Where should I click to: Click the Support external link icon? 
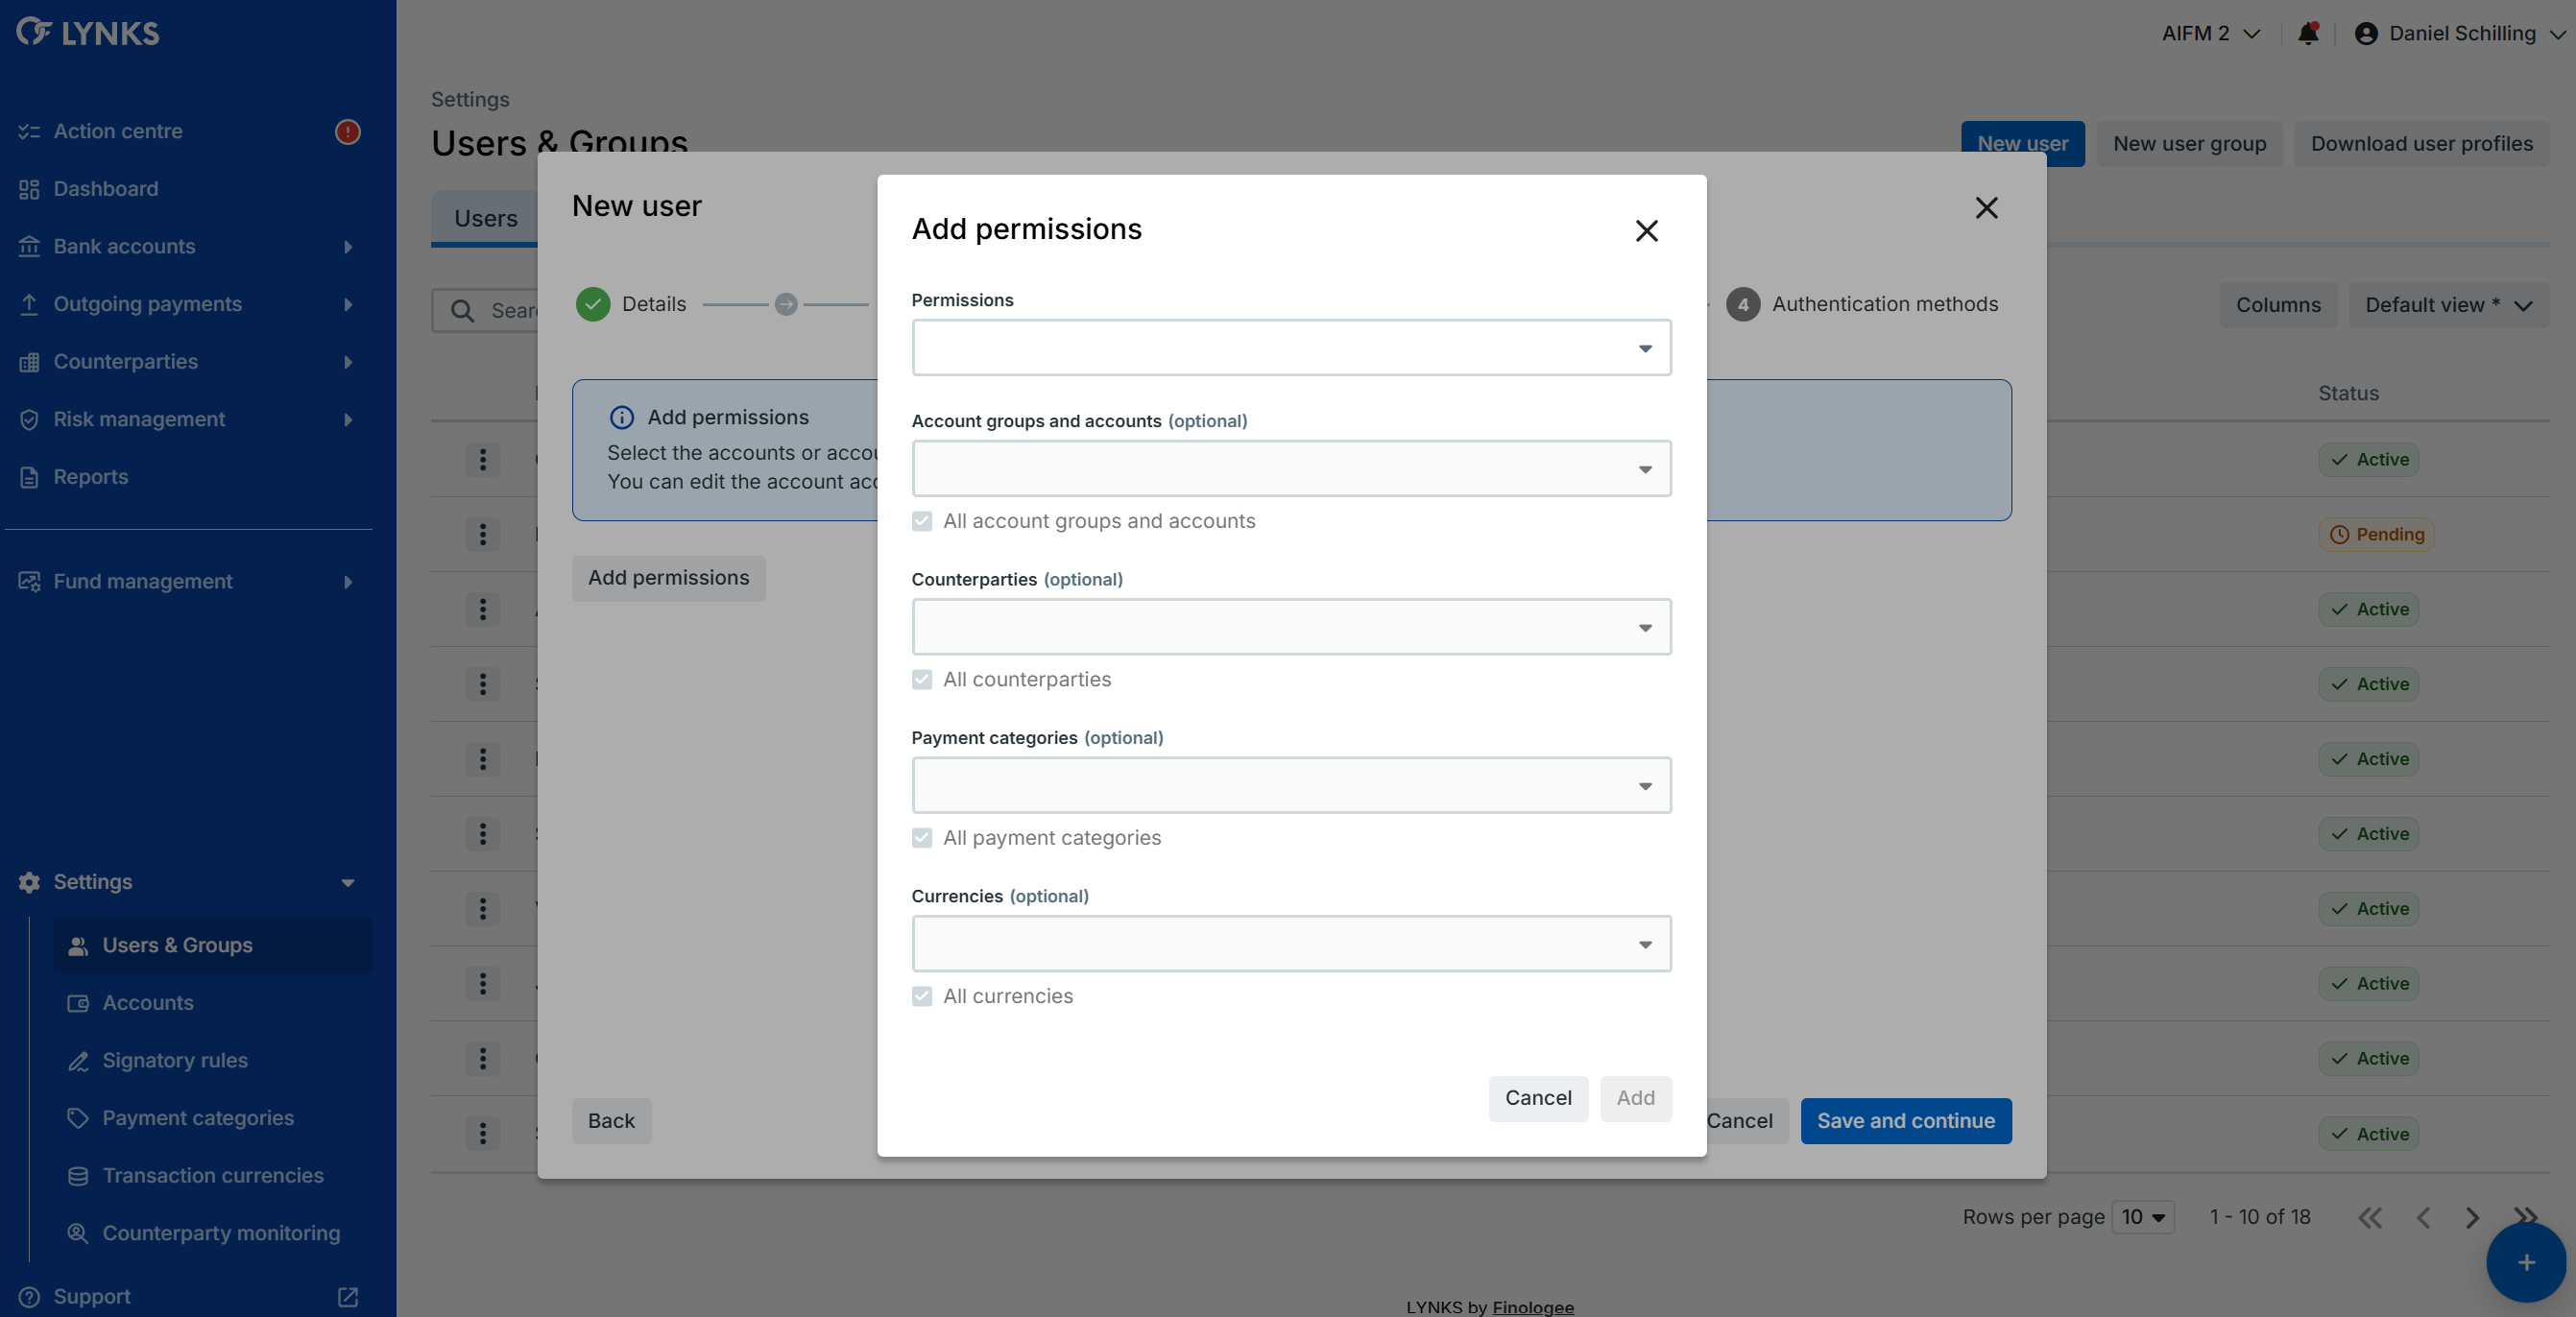coord(347,1296)
